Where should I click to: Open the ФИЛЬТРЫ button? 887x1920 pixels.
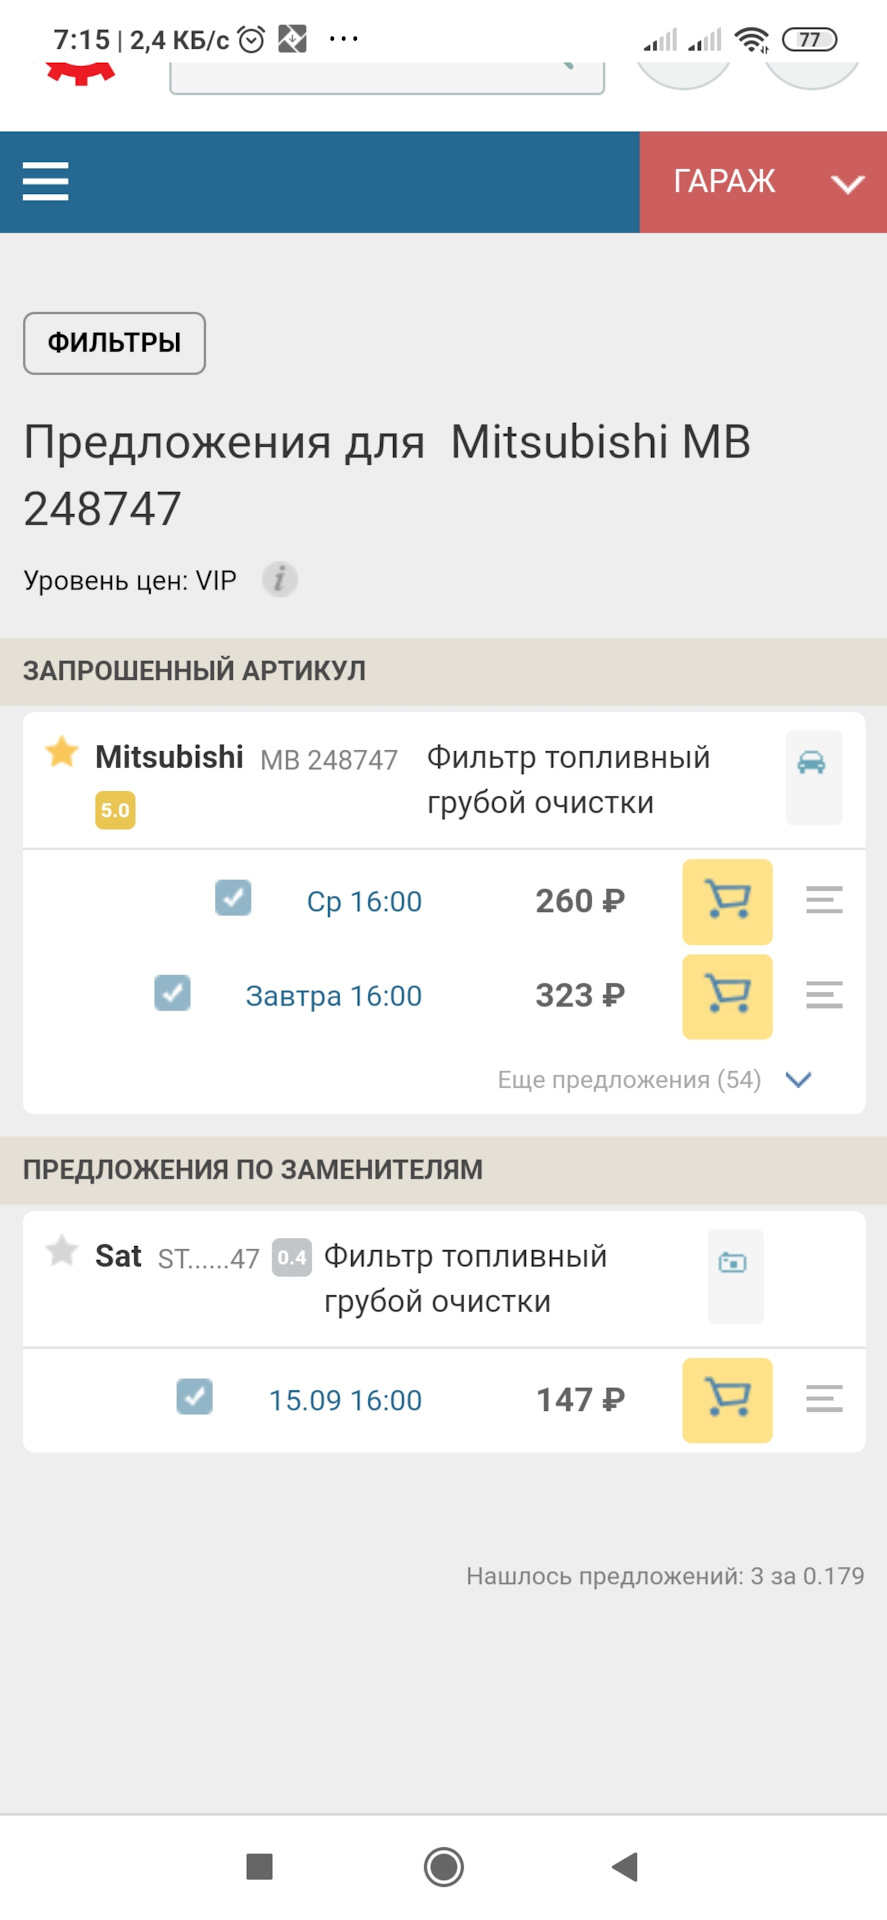point(114,343)
